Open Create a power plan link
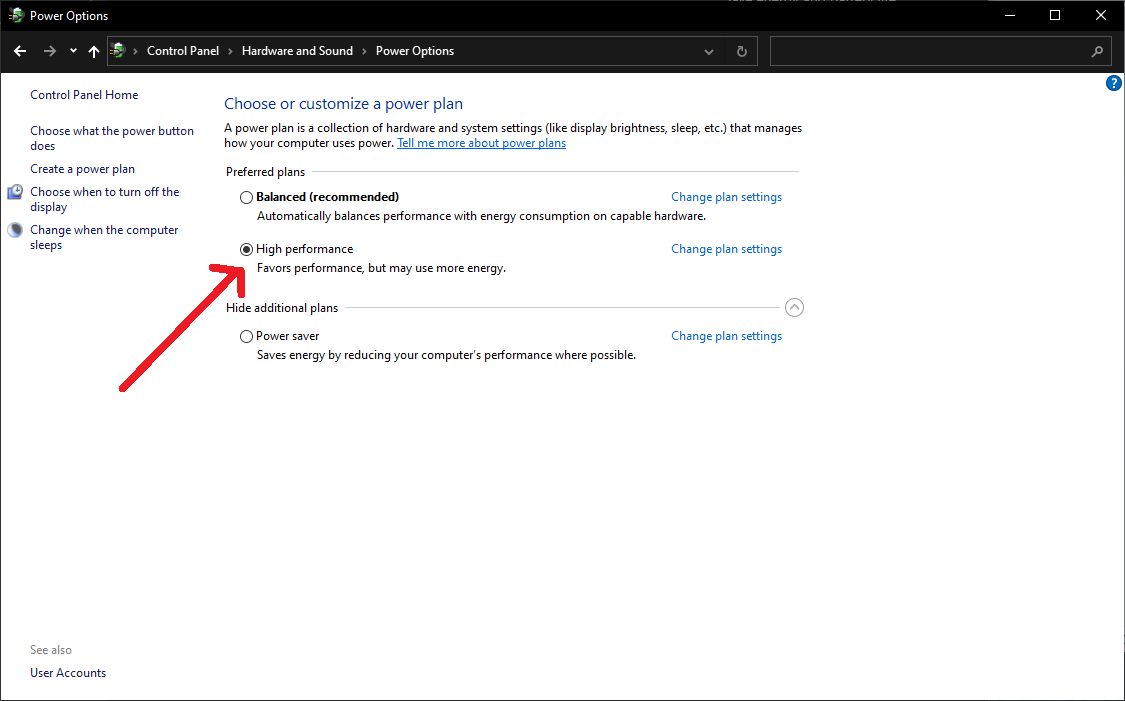The image size is (1125, 701). [x=82, y=169]
